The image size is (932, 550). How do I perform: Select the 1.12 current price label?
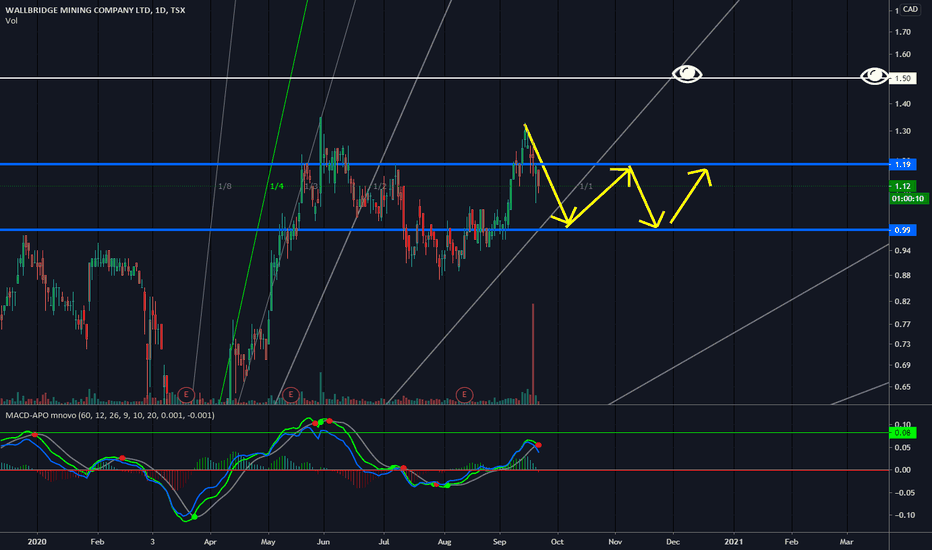tap(902, 186)
